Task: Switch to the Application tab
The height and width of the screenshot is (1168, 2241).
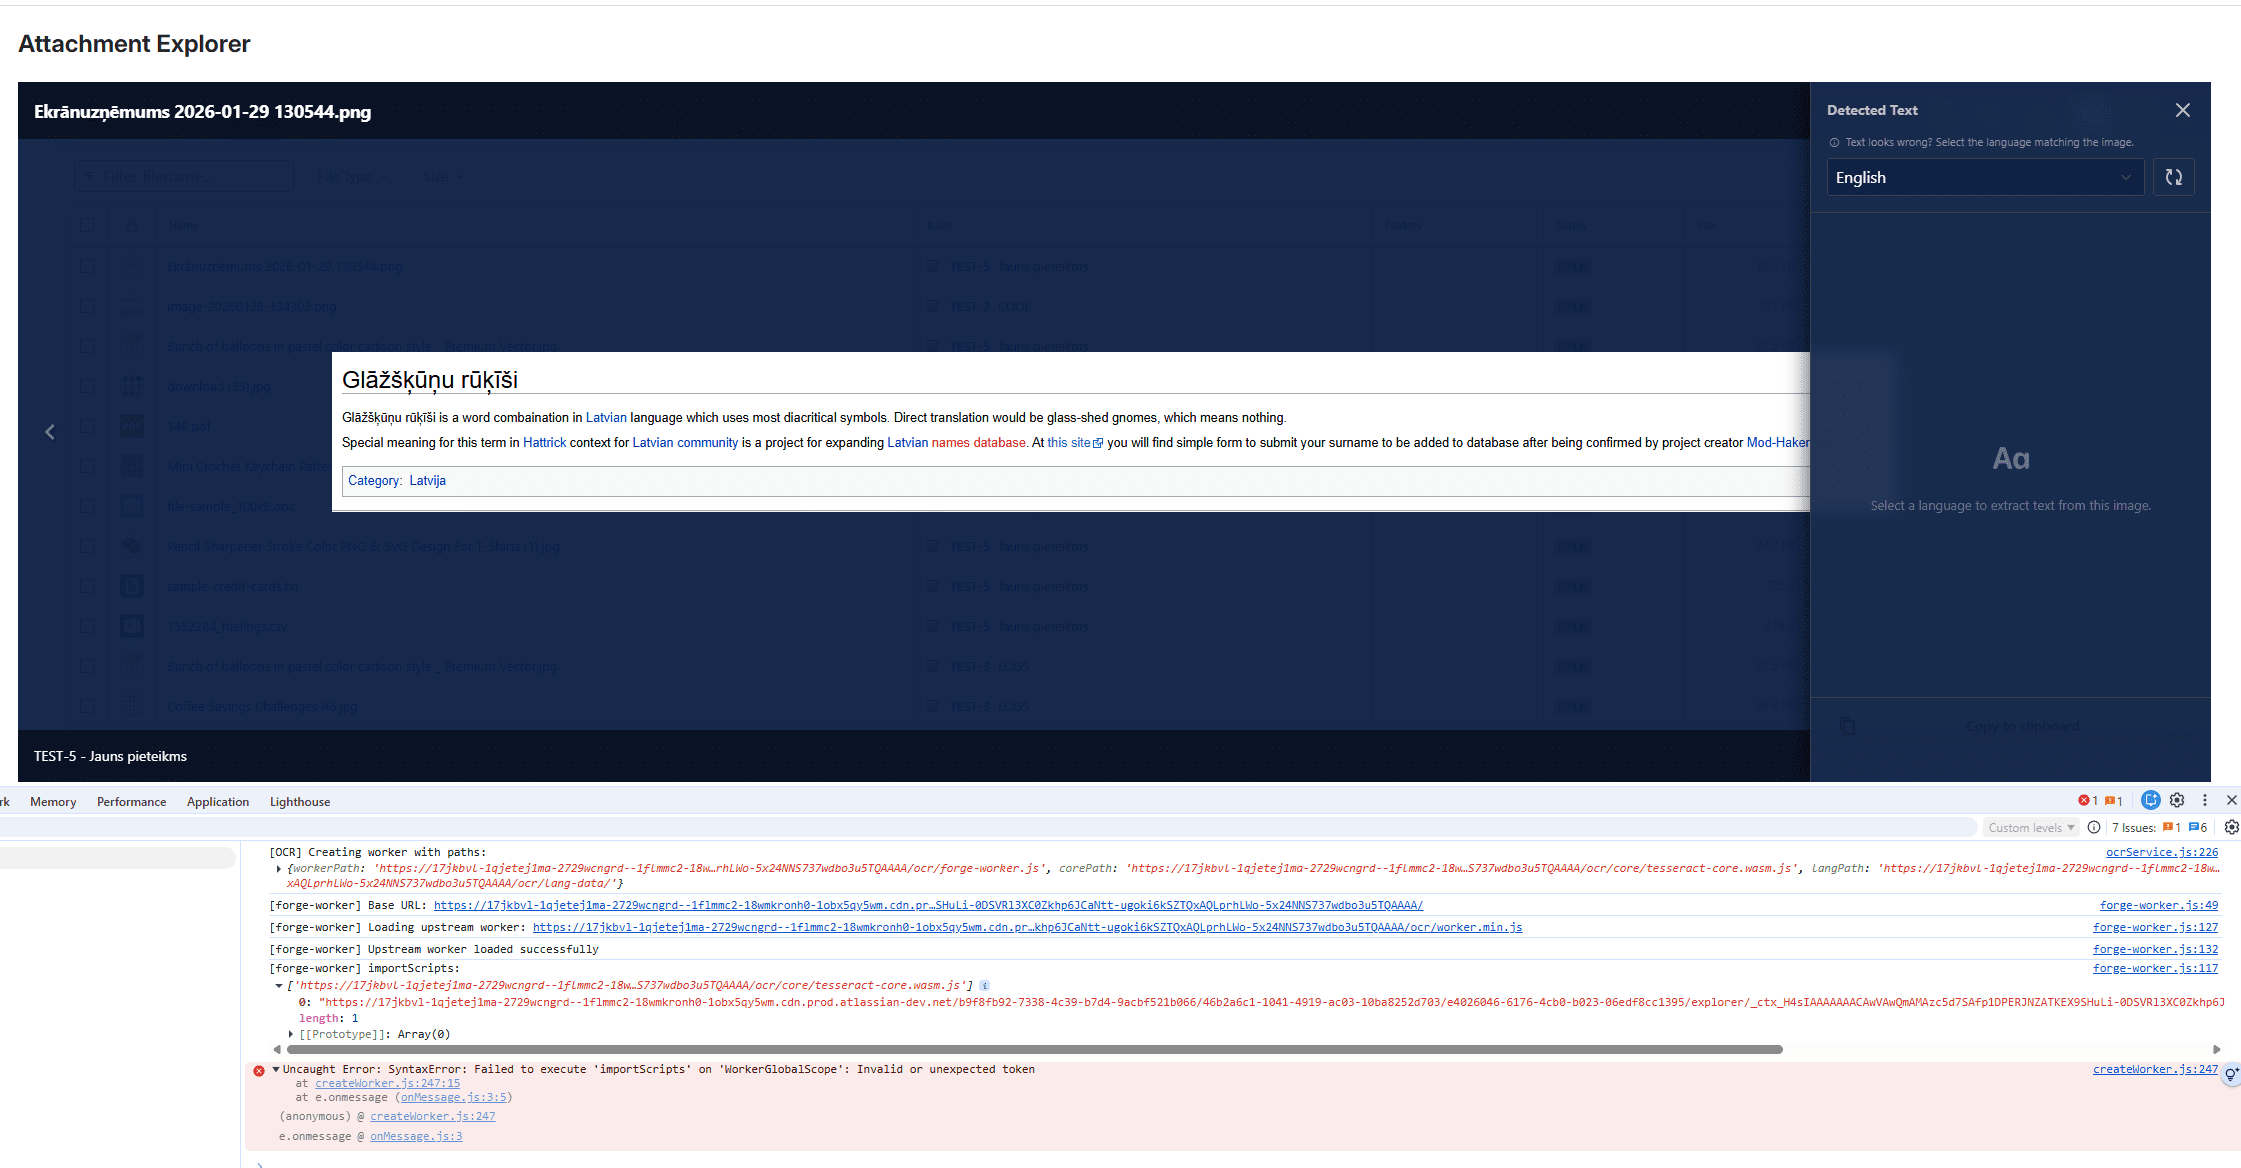Action: coord(217,801)
